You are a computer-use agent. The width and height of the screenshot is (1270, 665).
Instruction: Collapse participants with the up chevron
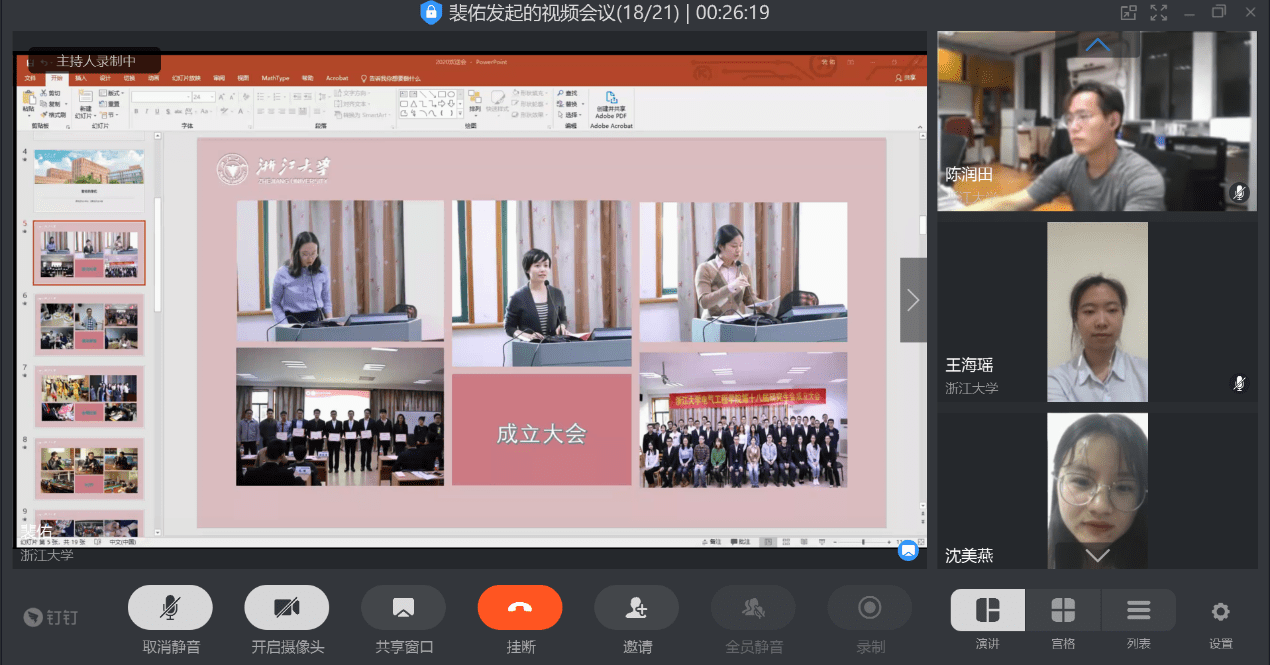(x=1097, y=44)
